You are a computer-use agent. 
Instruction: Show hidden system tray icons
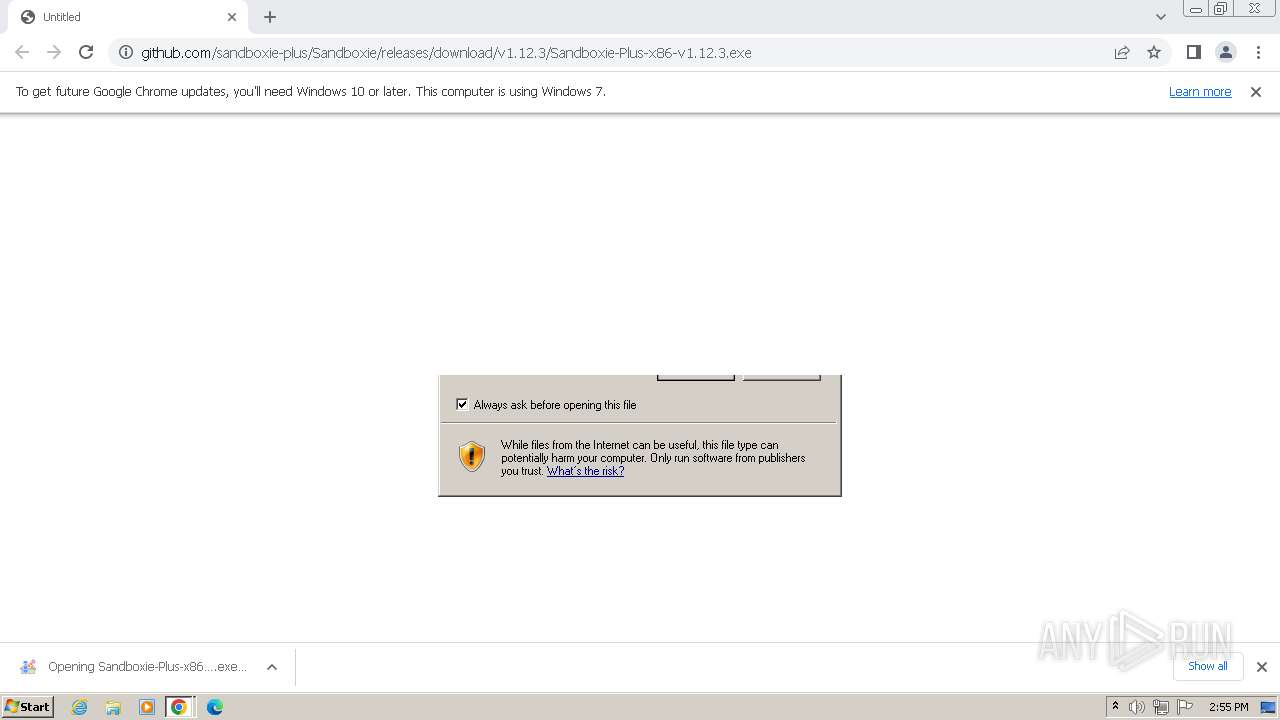[x=1115, y=706]
